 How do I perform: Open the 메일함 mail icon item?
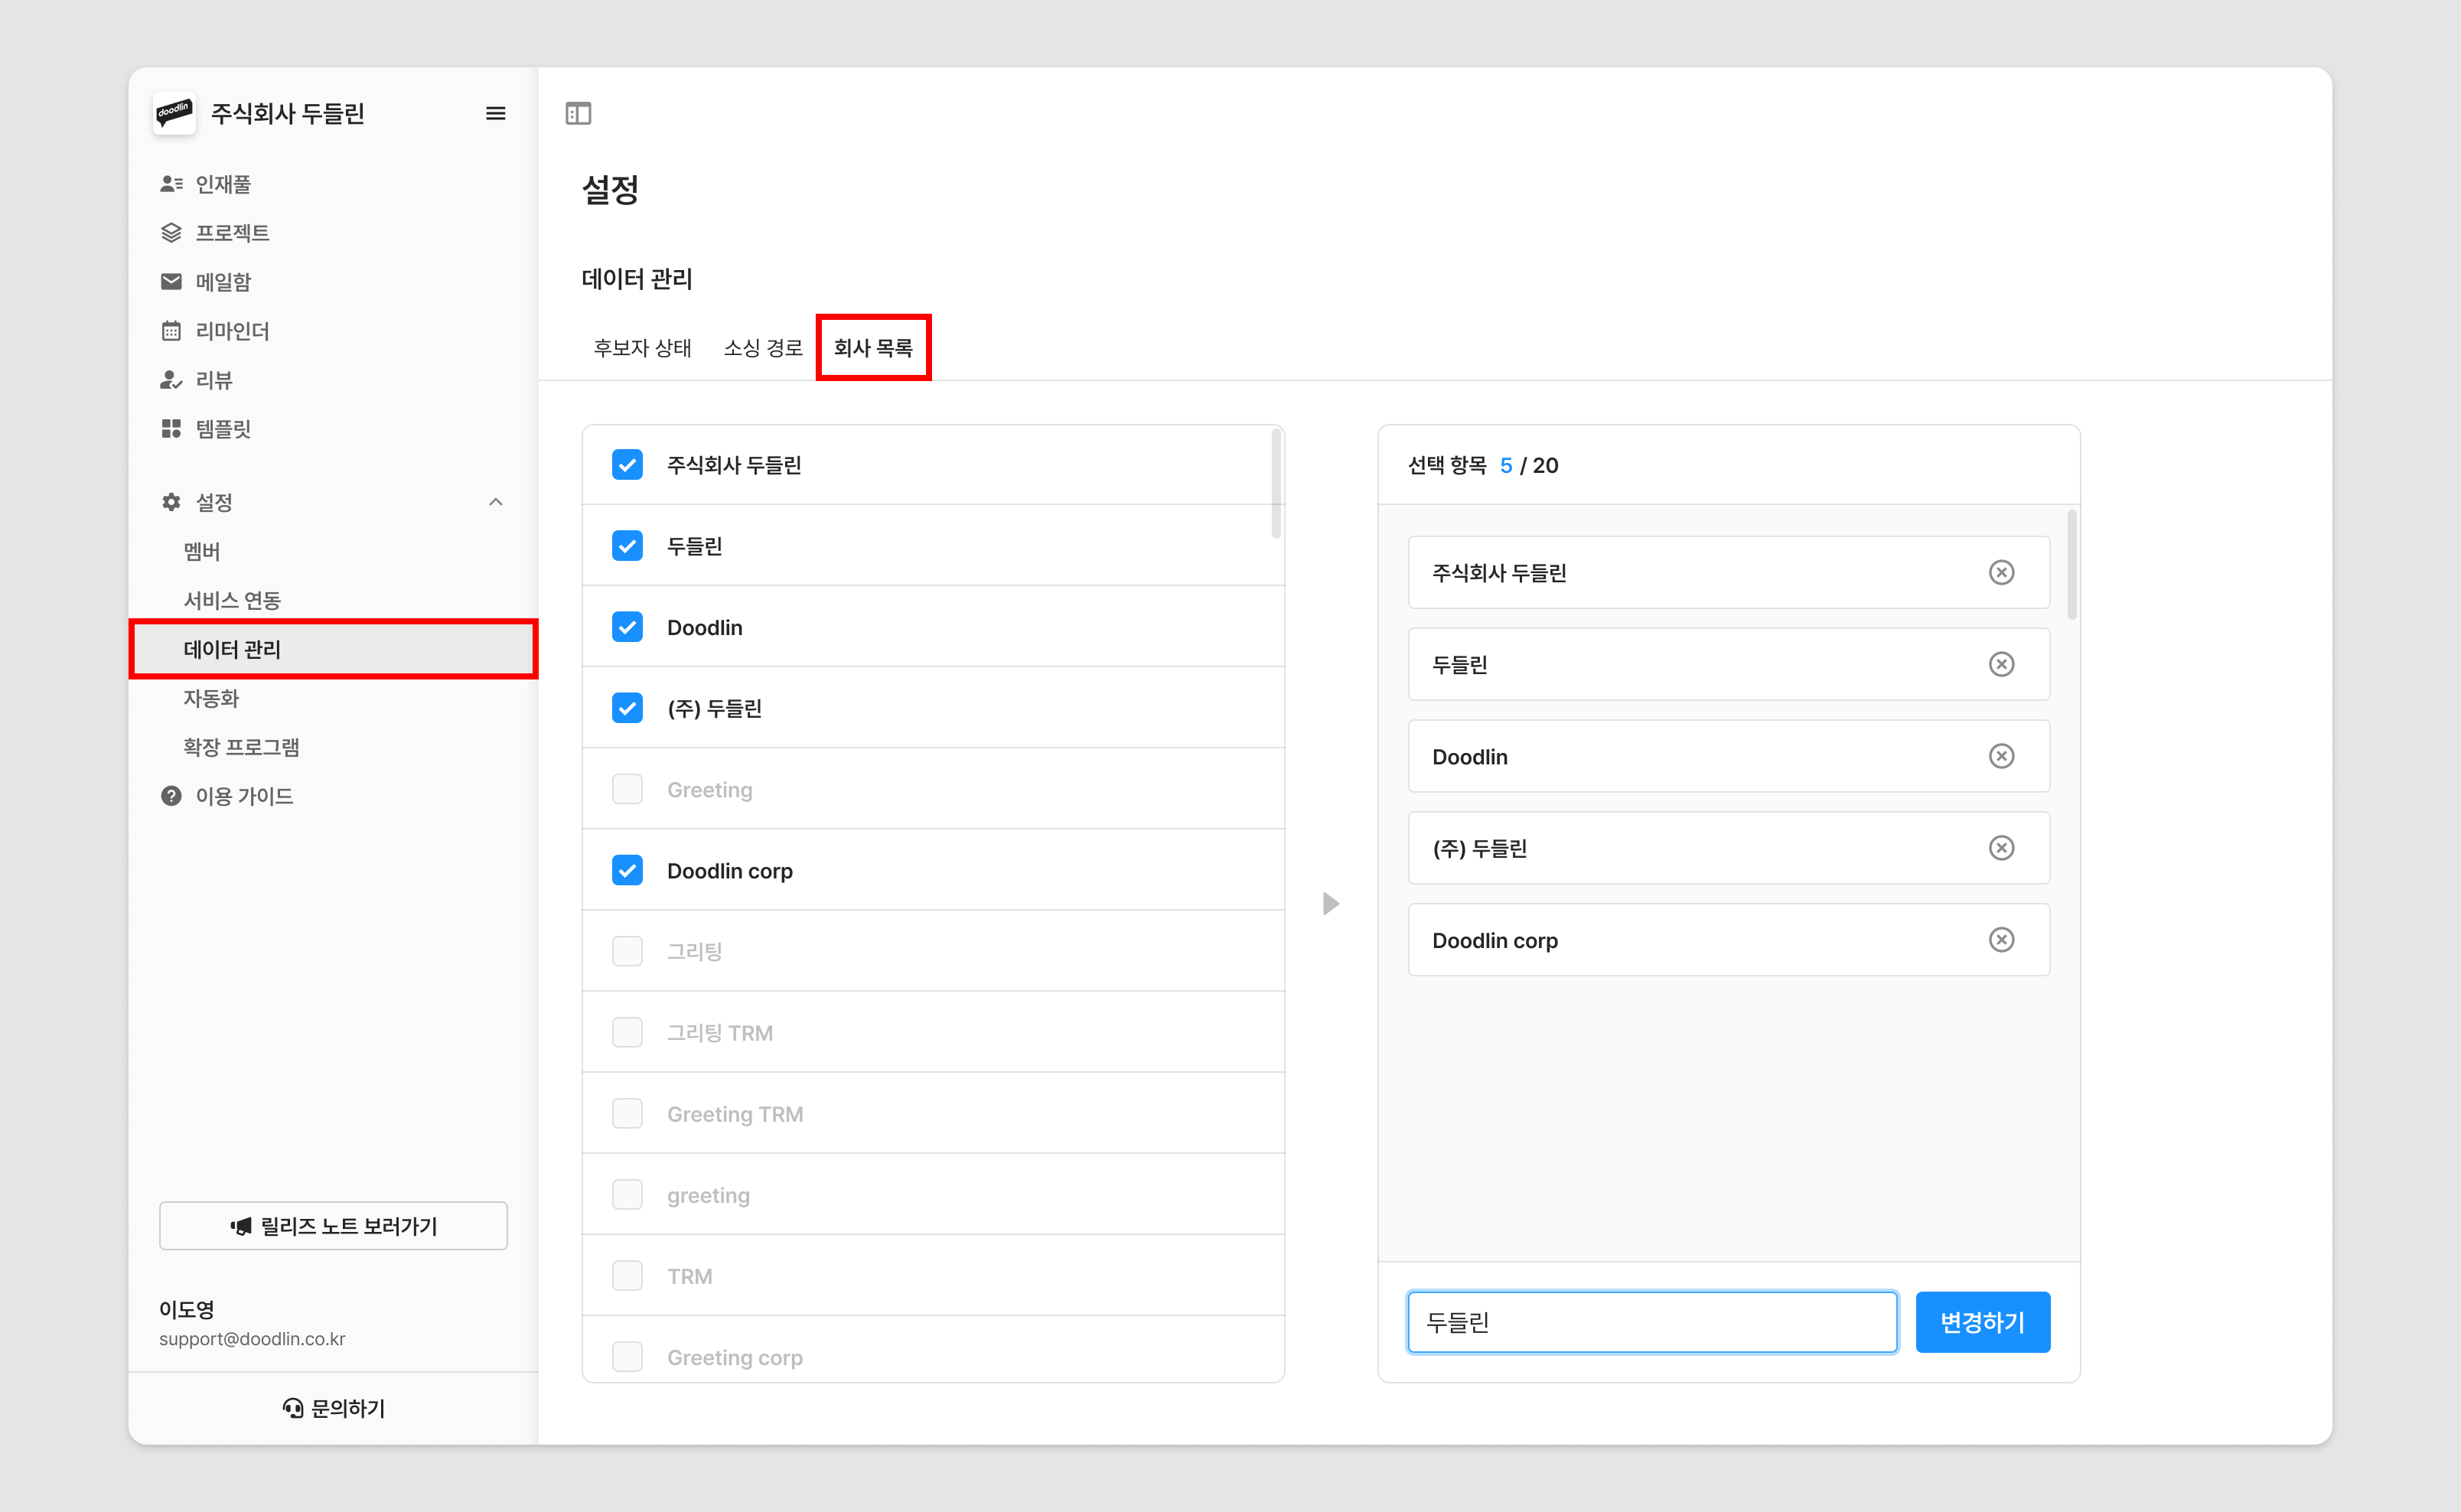pos(223,282)
